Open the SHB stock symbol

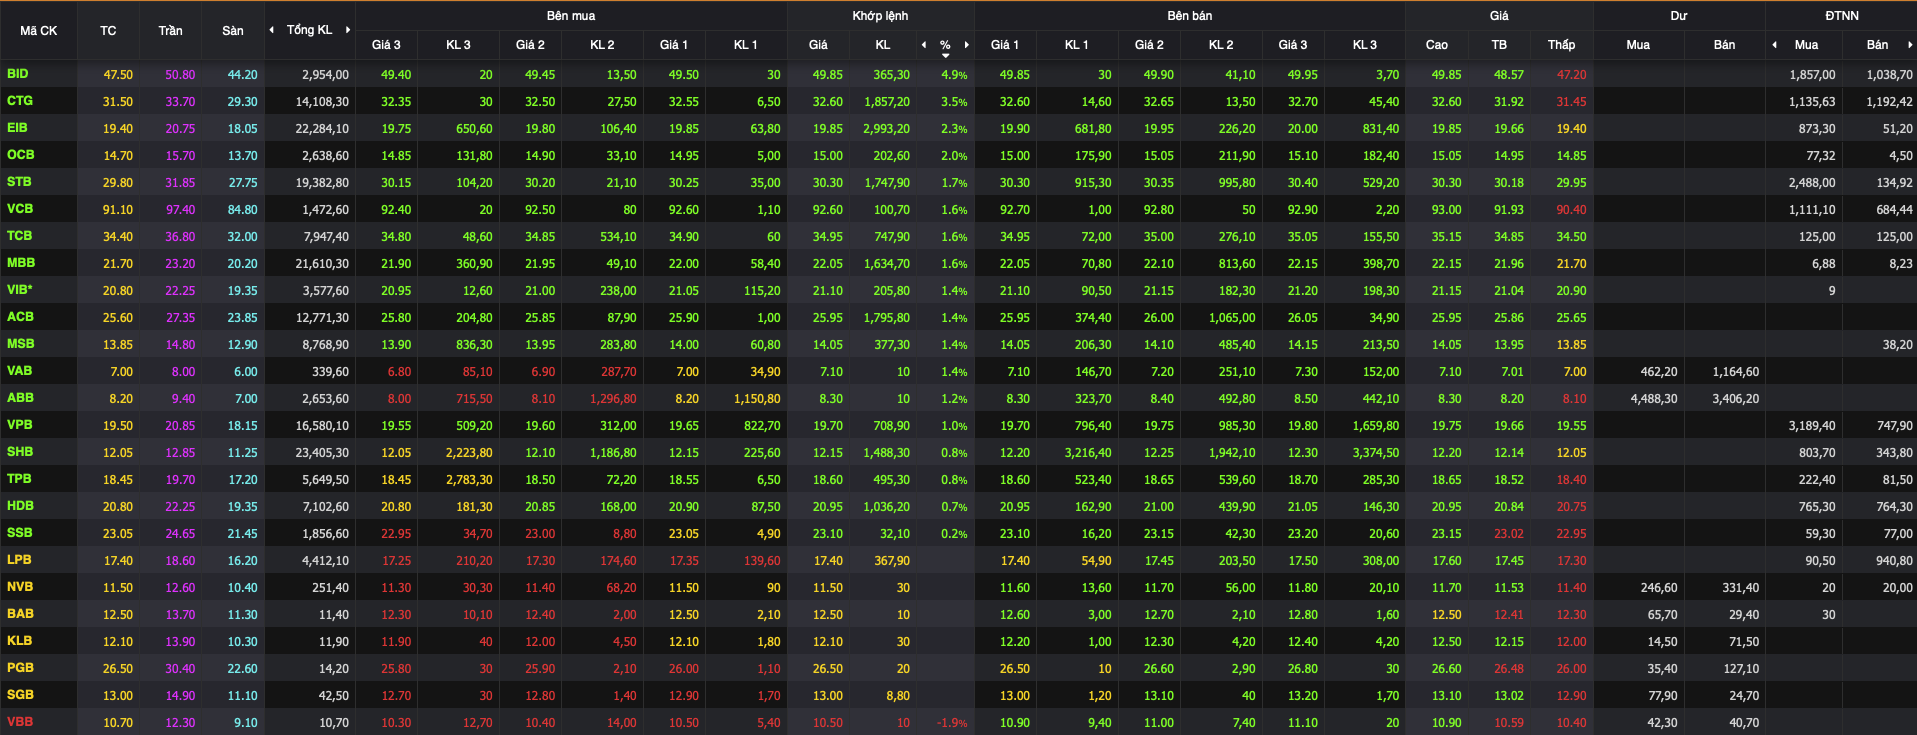[20, 452]
